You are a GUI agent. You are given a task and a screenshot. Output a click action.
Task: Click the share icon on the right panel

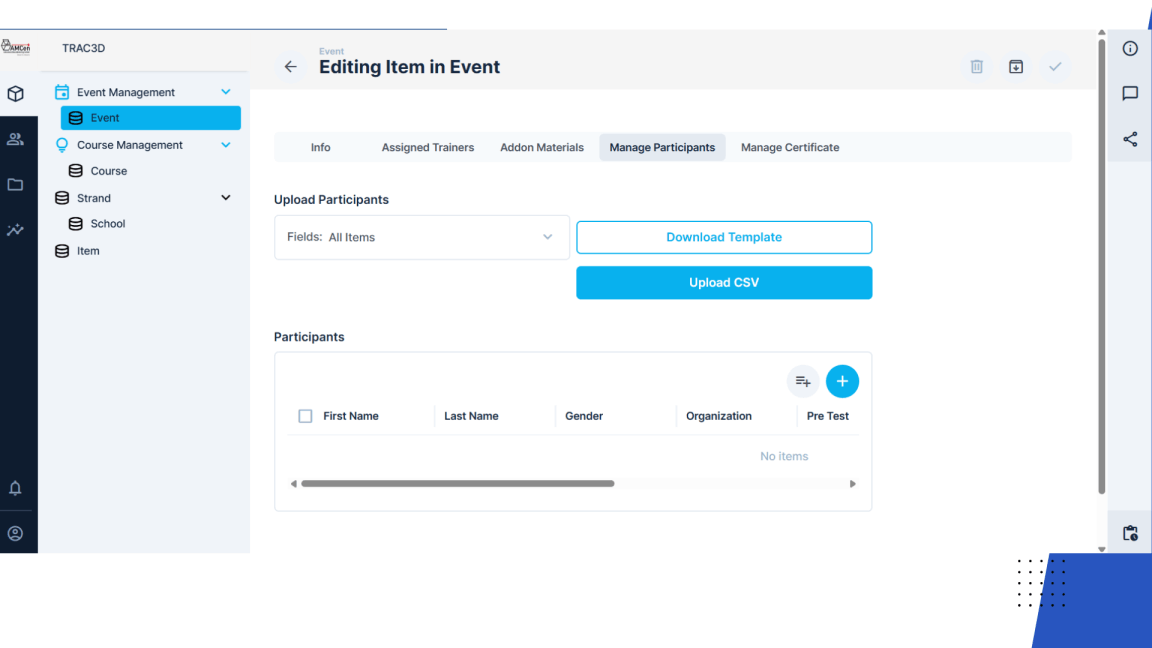1130,139
